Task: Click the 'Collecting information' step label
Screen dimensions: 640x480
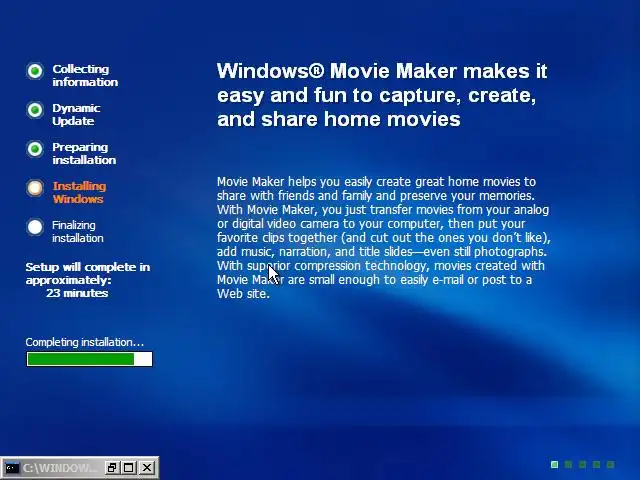Action: (x=85, y=76)
